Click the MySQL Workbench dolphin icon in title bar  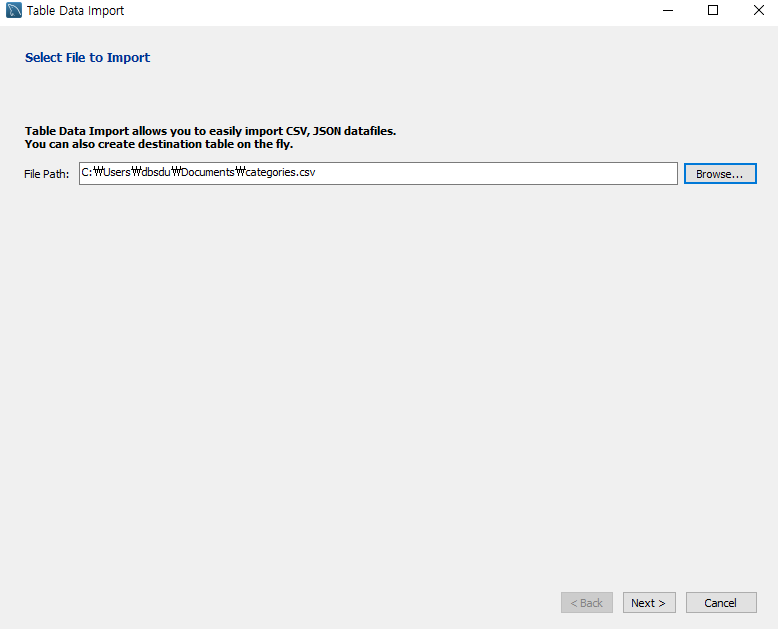tap(13, 10)
